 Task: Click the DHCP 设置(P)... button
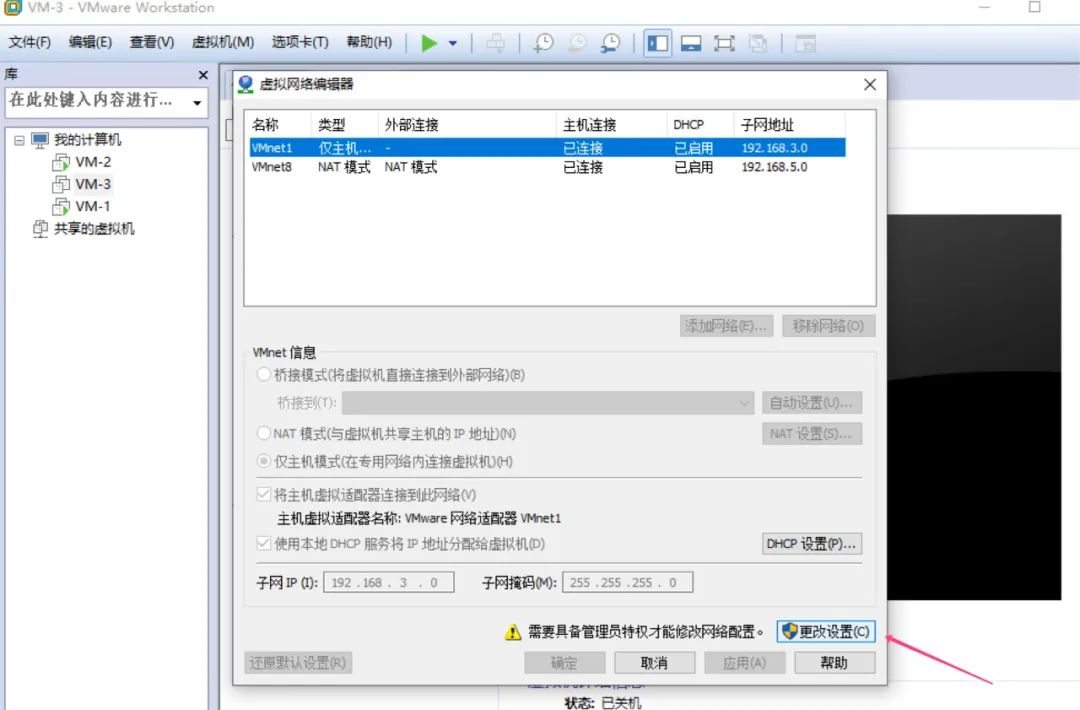(812, 544)
